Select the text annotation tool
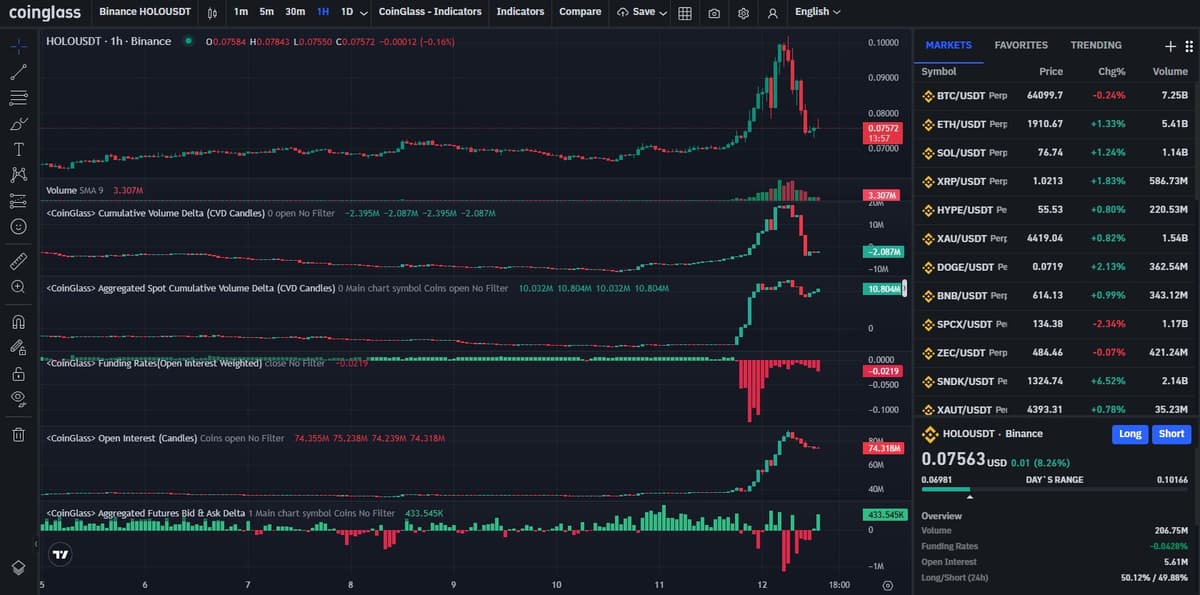Image resolution: width=1200 pixels, height=595 pixels. (x=18, y=149)
